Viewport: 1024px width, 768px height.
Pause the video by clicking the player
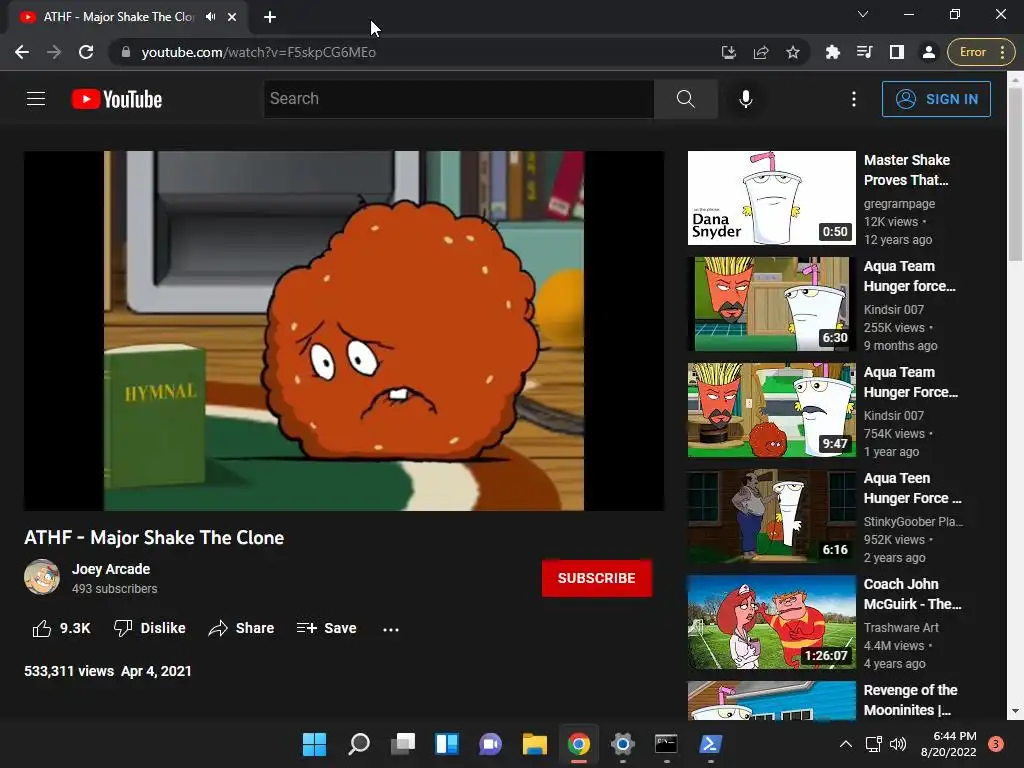344,330
